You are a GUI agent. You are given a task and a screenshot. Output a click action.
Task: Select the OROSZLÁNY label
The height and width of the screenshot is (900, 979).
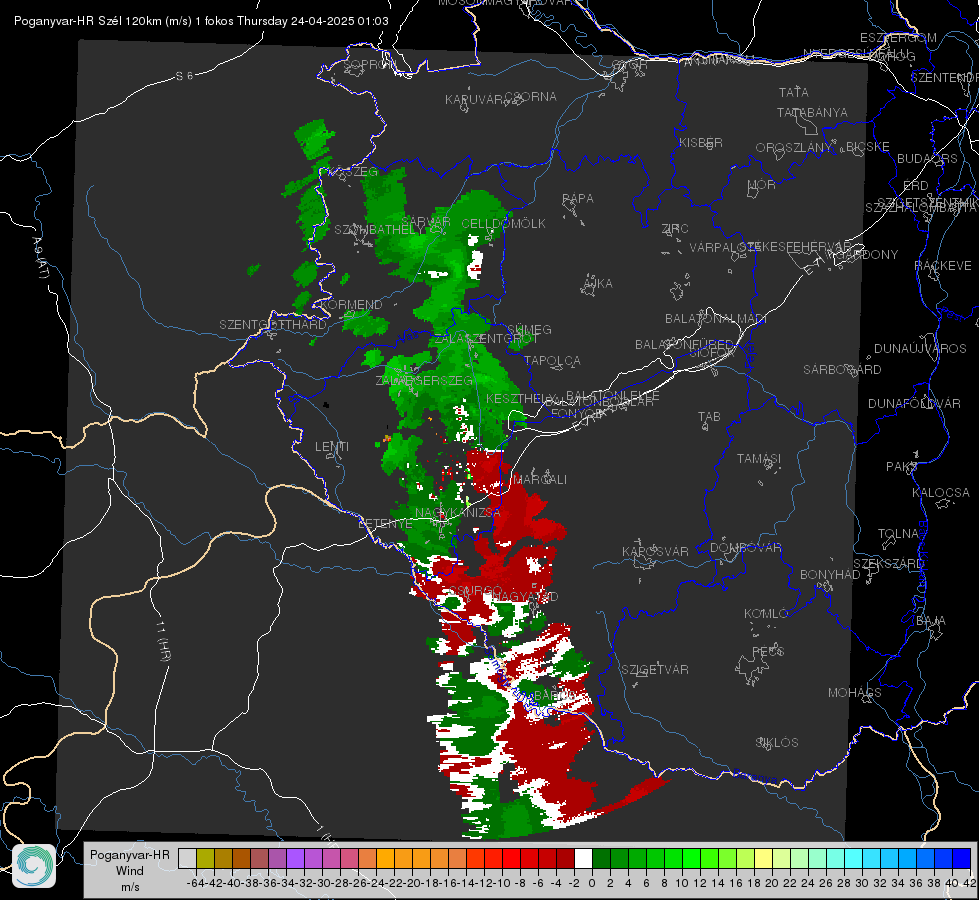pyautogui.click(x=794, y=148)
